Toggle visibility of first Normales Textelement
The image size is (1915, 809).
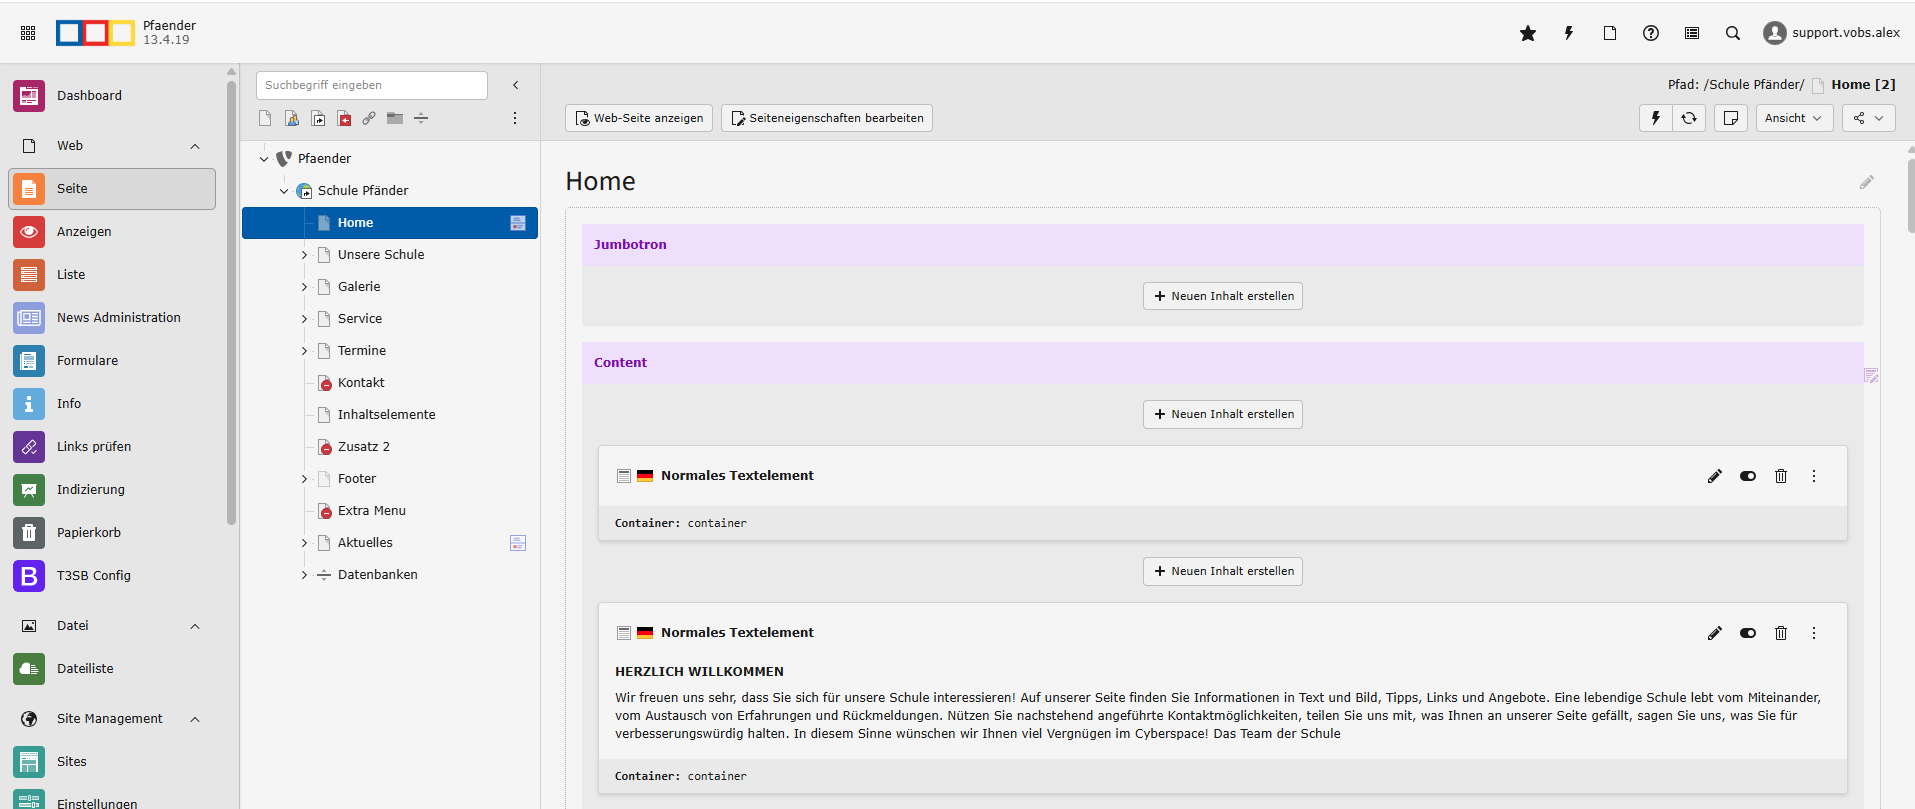pyautogui.click(x=1747, y=476)
